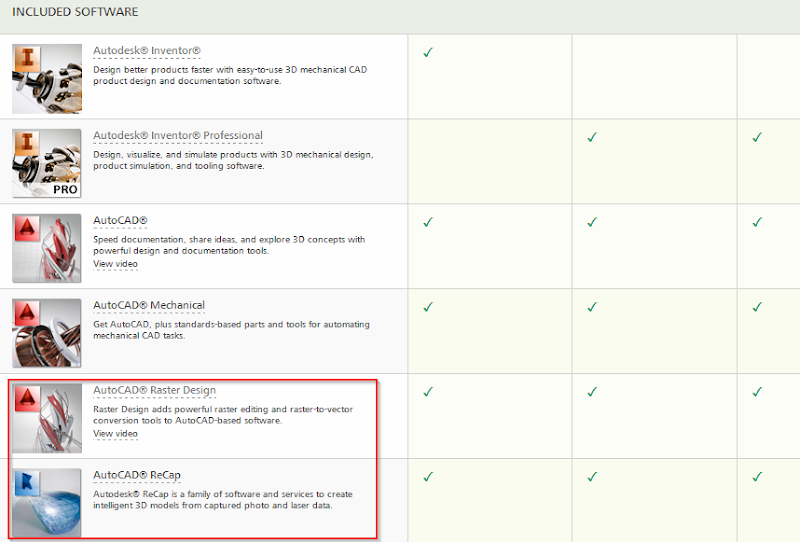This screenshot has height=542, width=800.
Task: Open the AutoCAD® product link
Action: [x=120, y=220]
